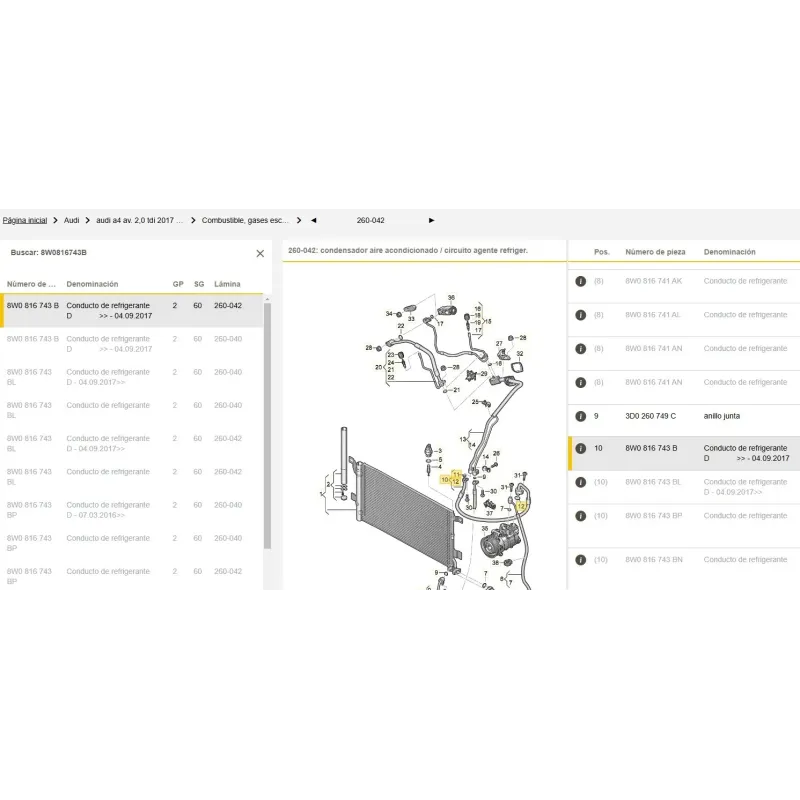Select the 3D0 260 749 C part number
Viewport: 800px width, 800px height.
650,416
